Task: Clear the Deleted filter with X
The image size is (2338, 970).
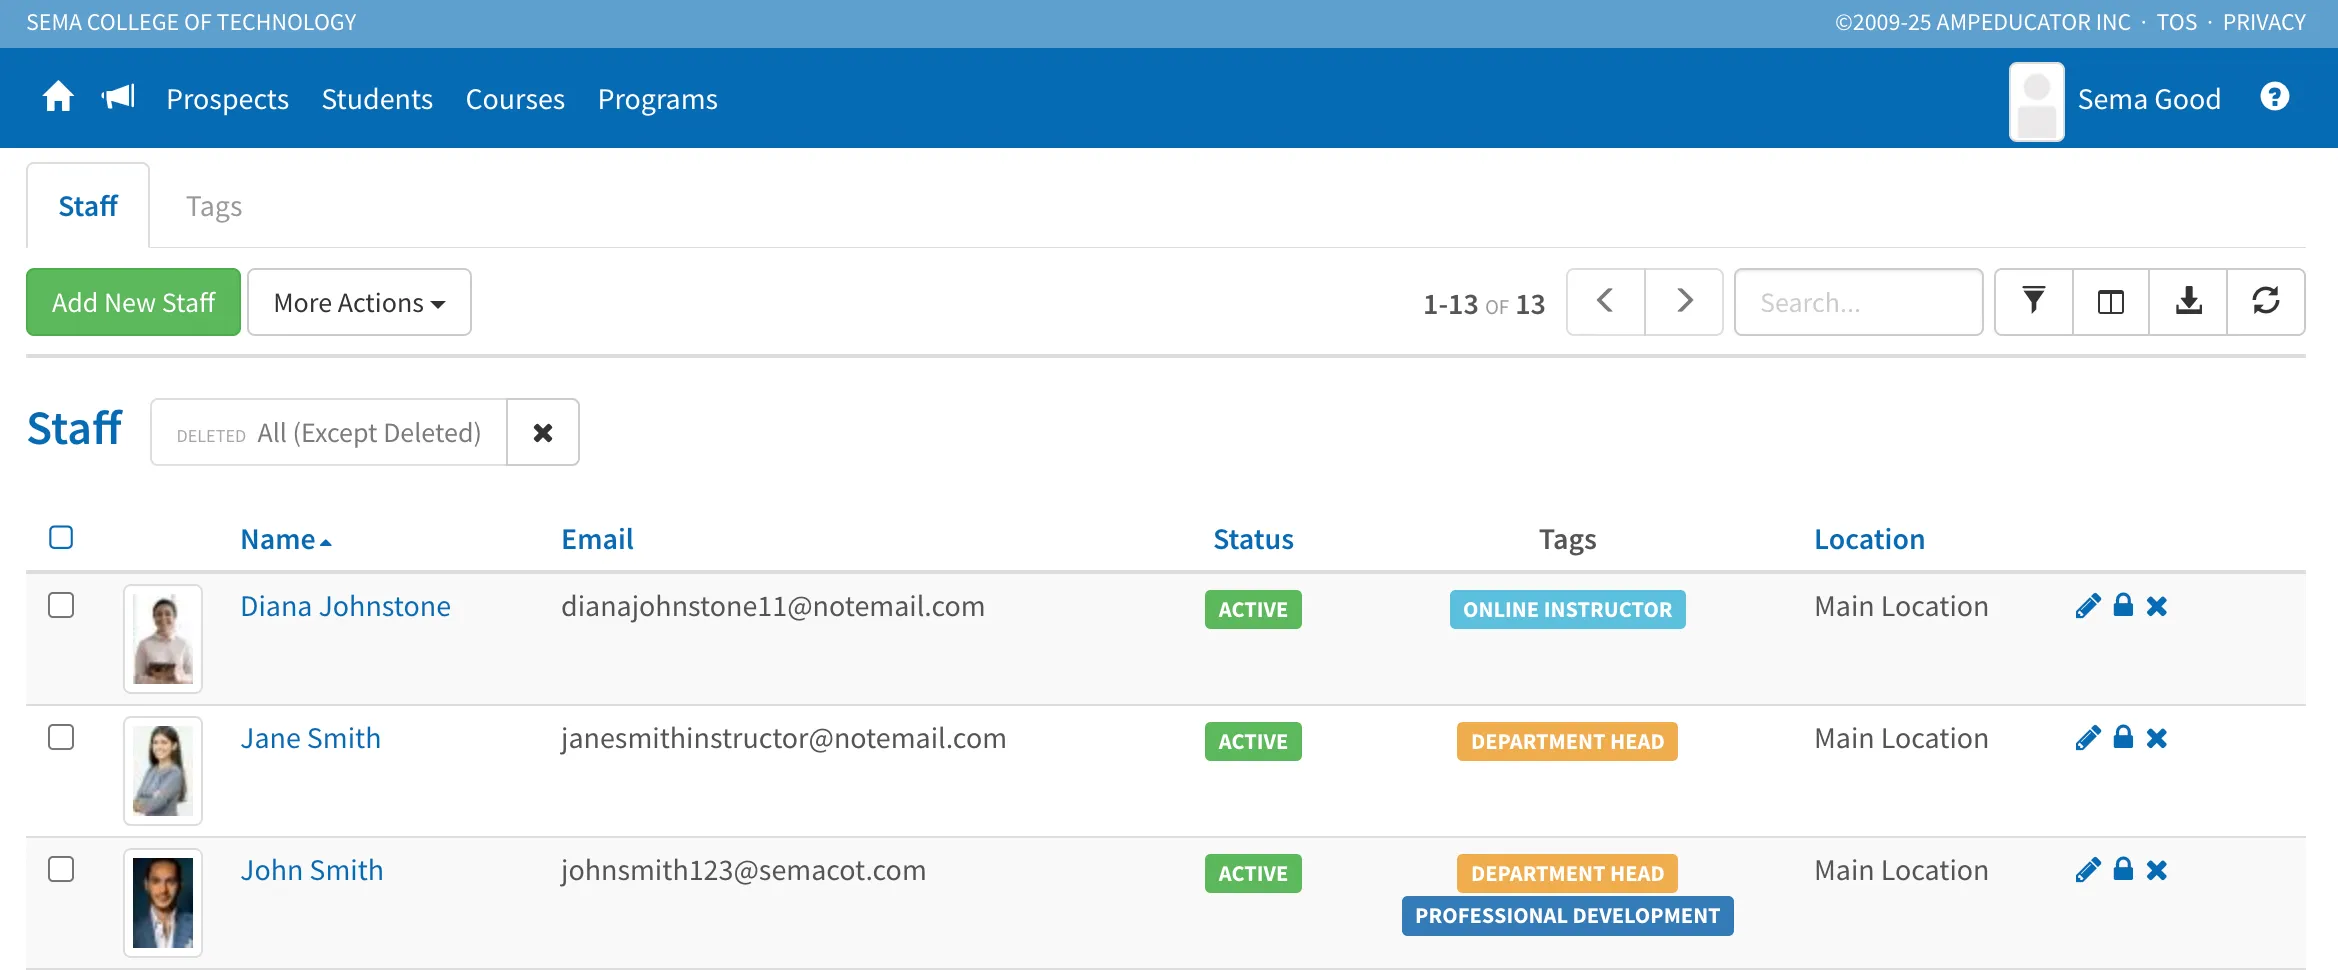Action: [543, 432]
